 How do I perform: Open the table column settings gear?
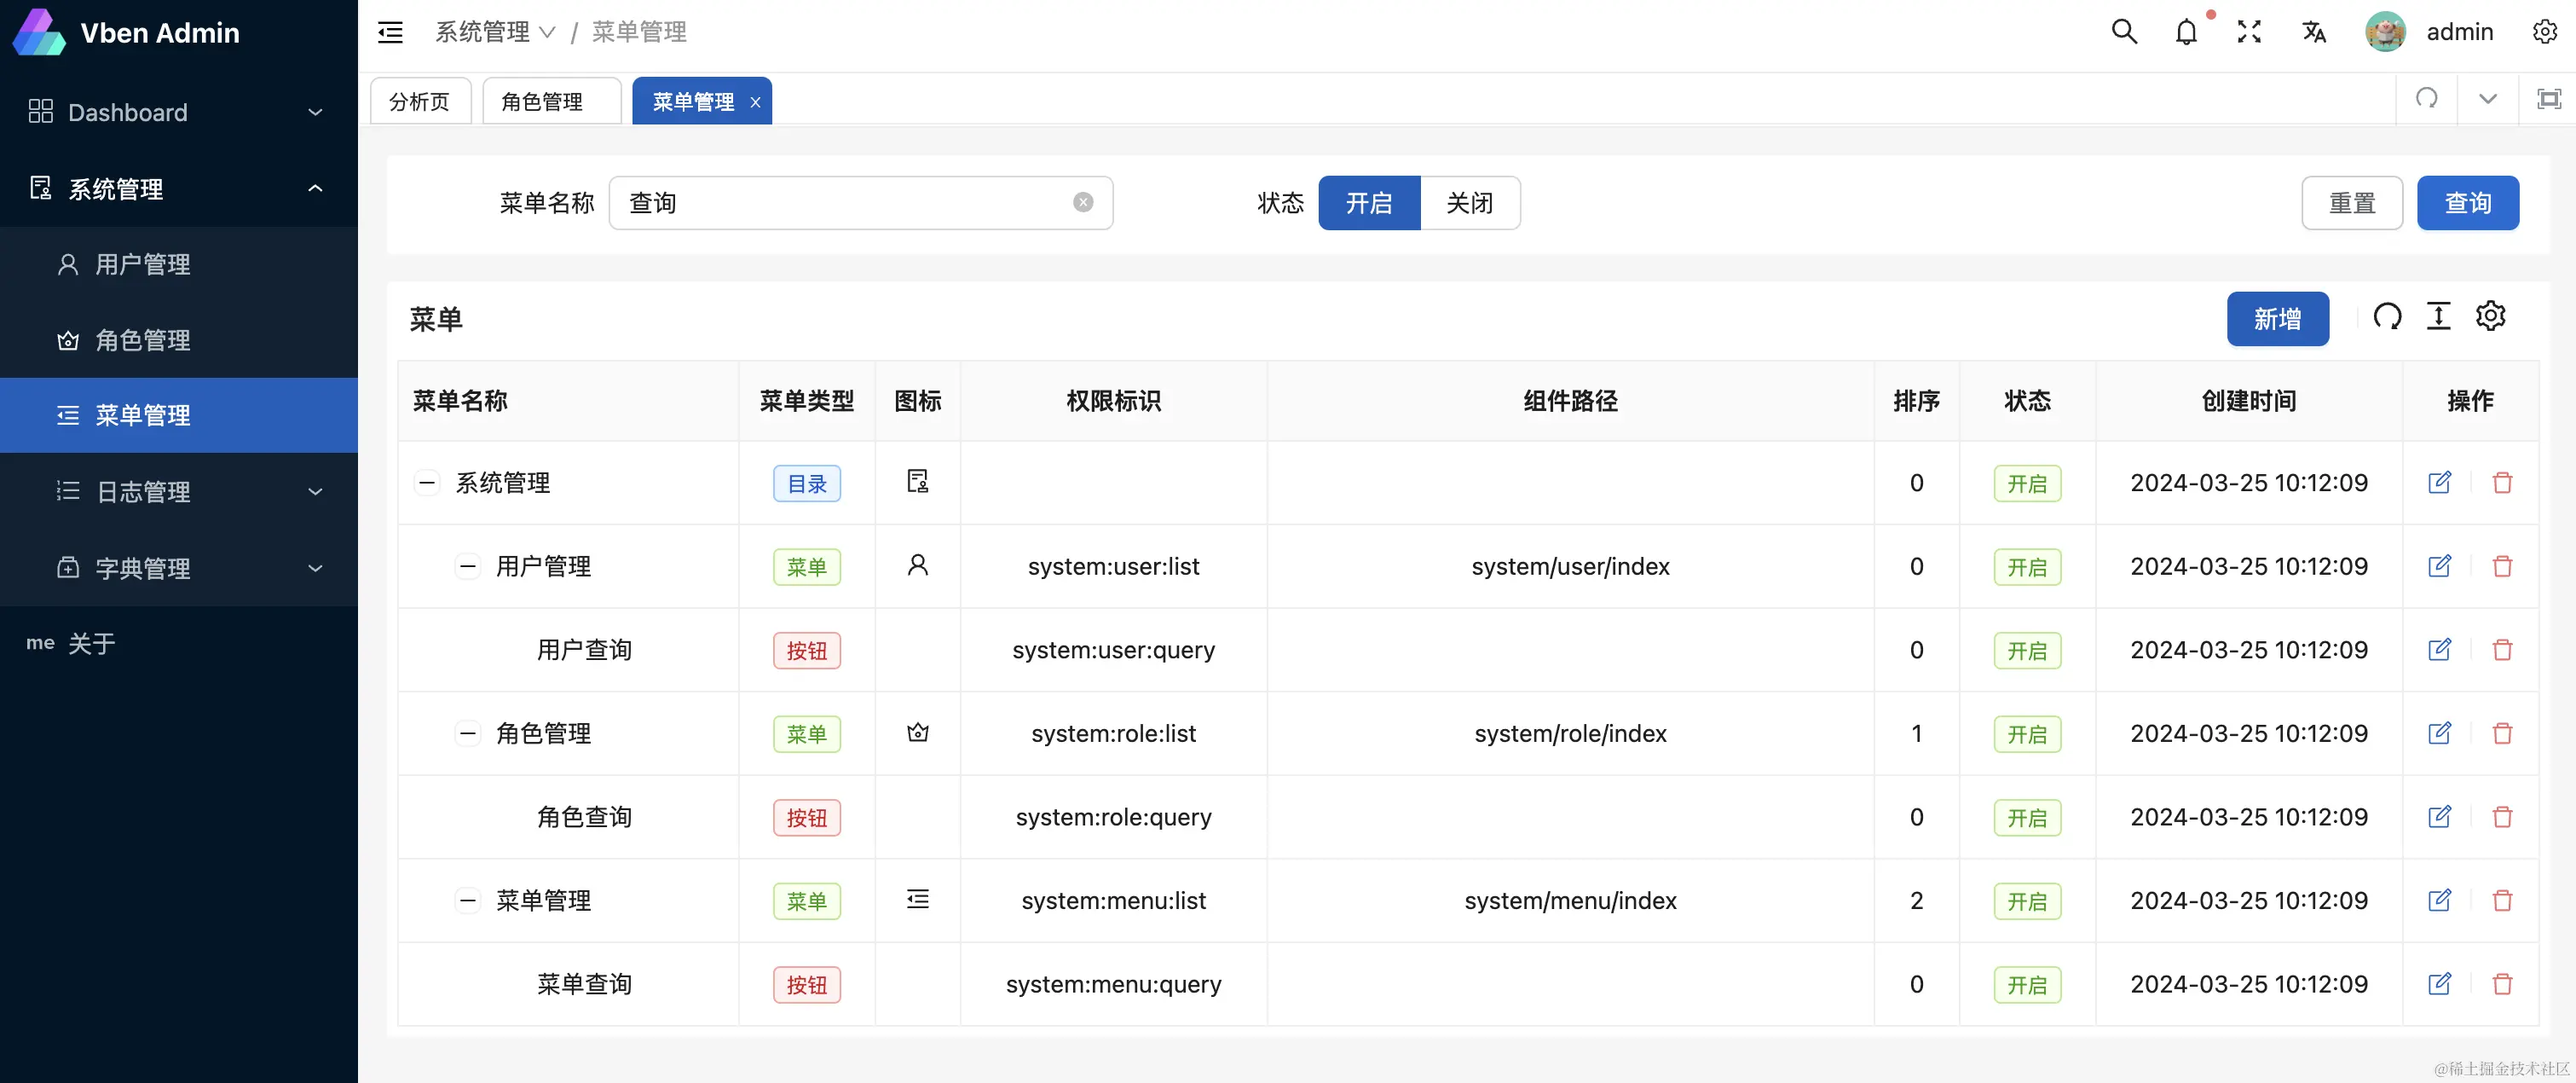coord(2490,317)
